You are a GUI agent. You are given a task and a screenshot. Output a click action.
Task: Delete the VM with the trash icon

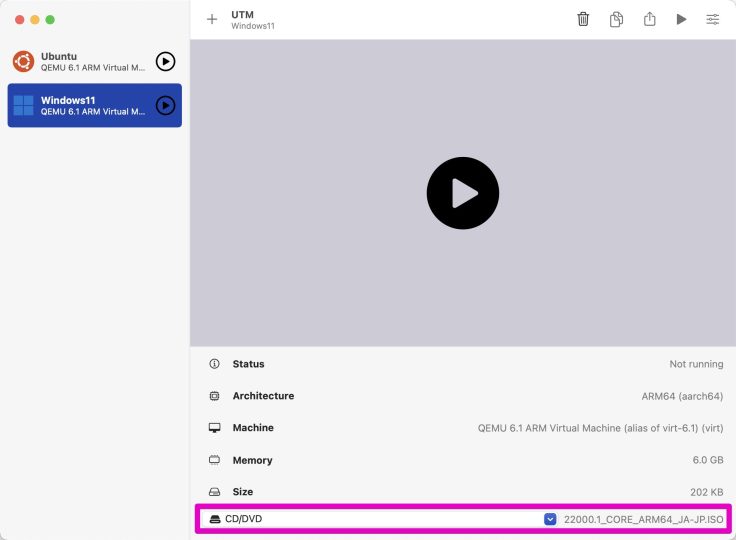tap(583, 19)
